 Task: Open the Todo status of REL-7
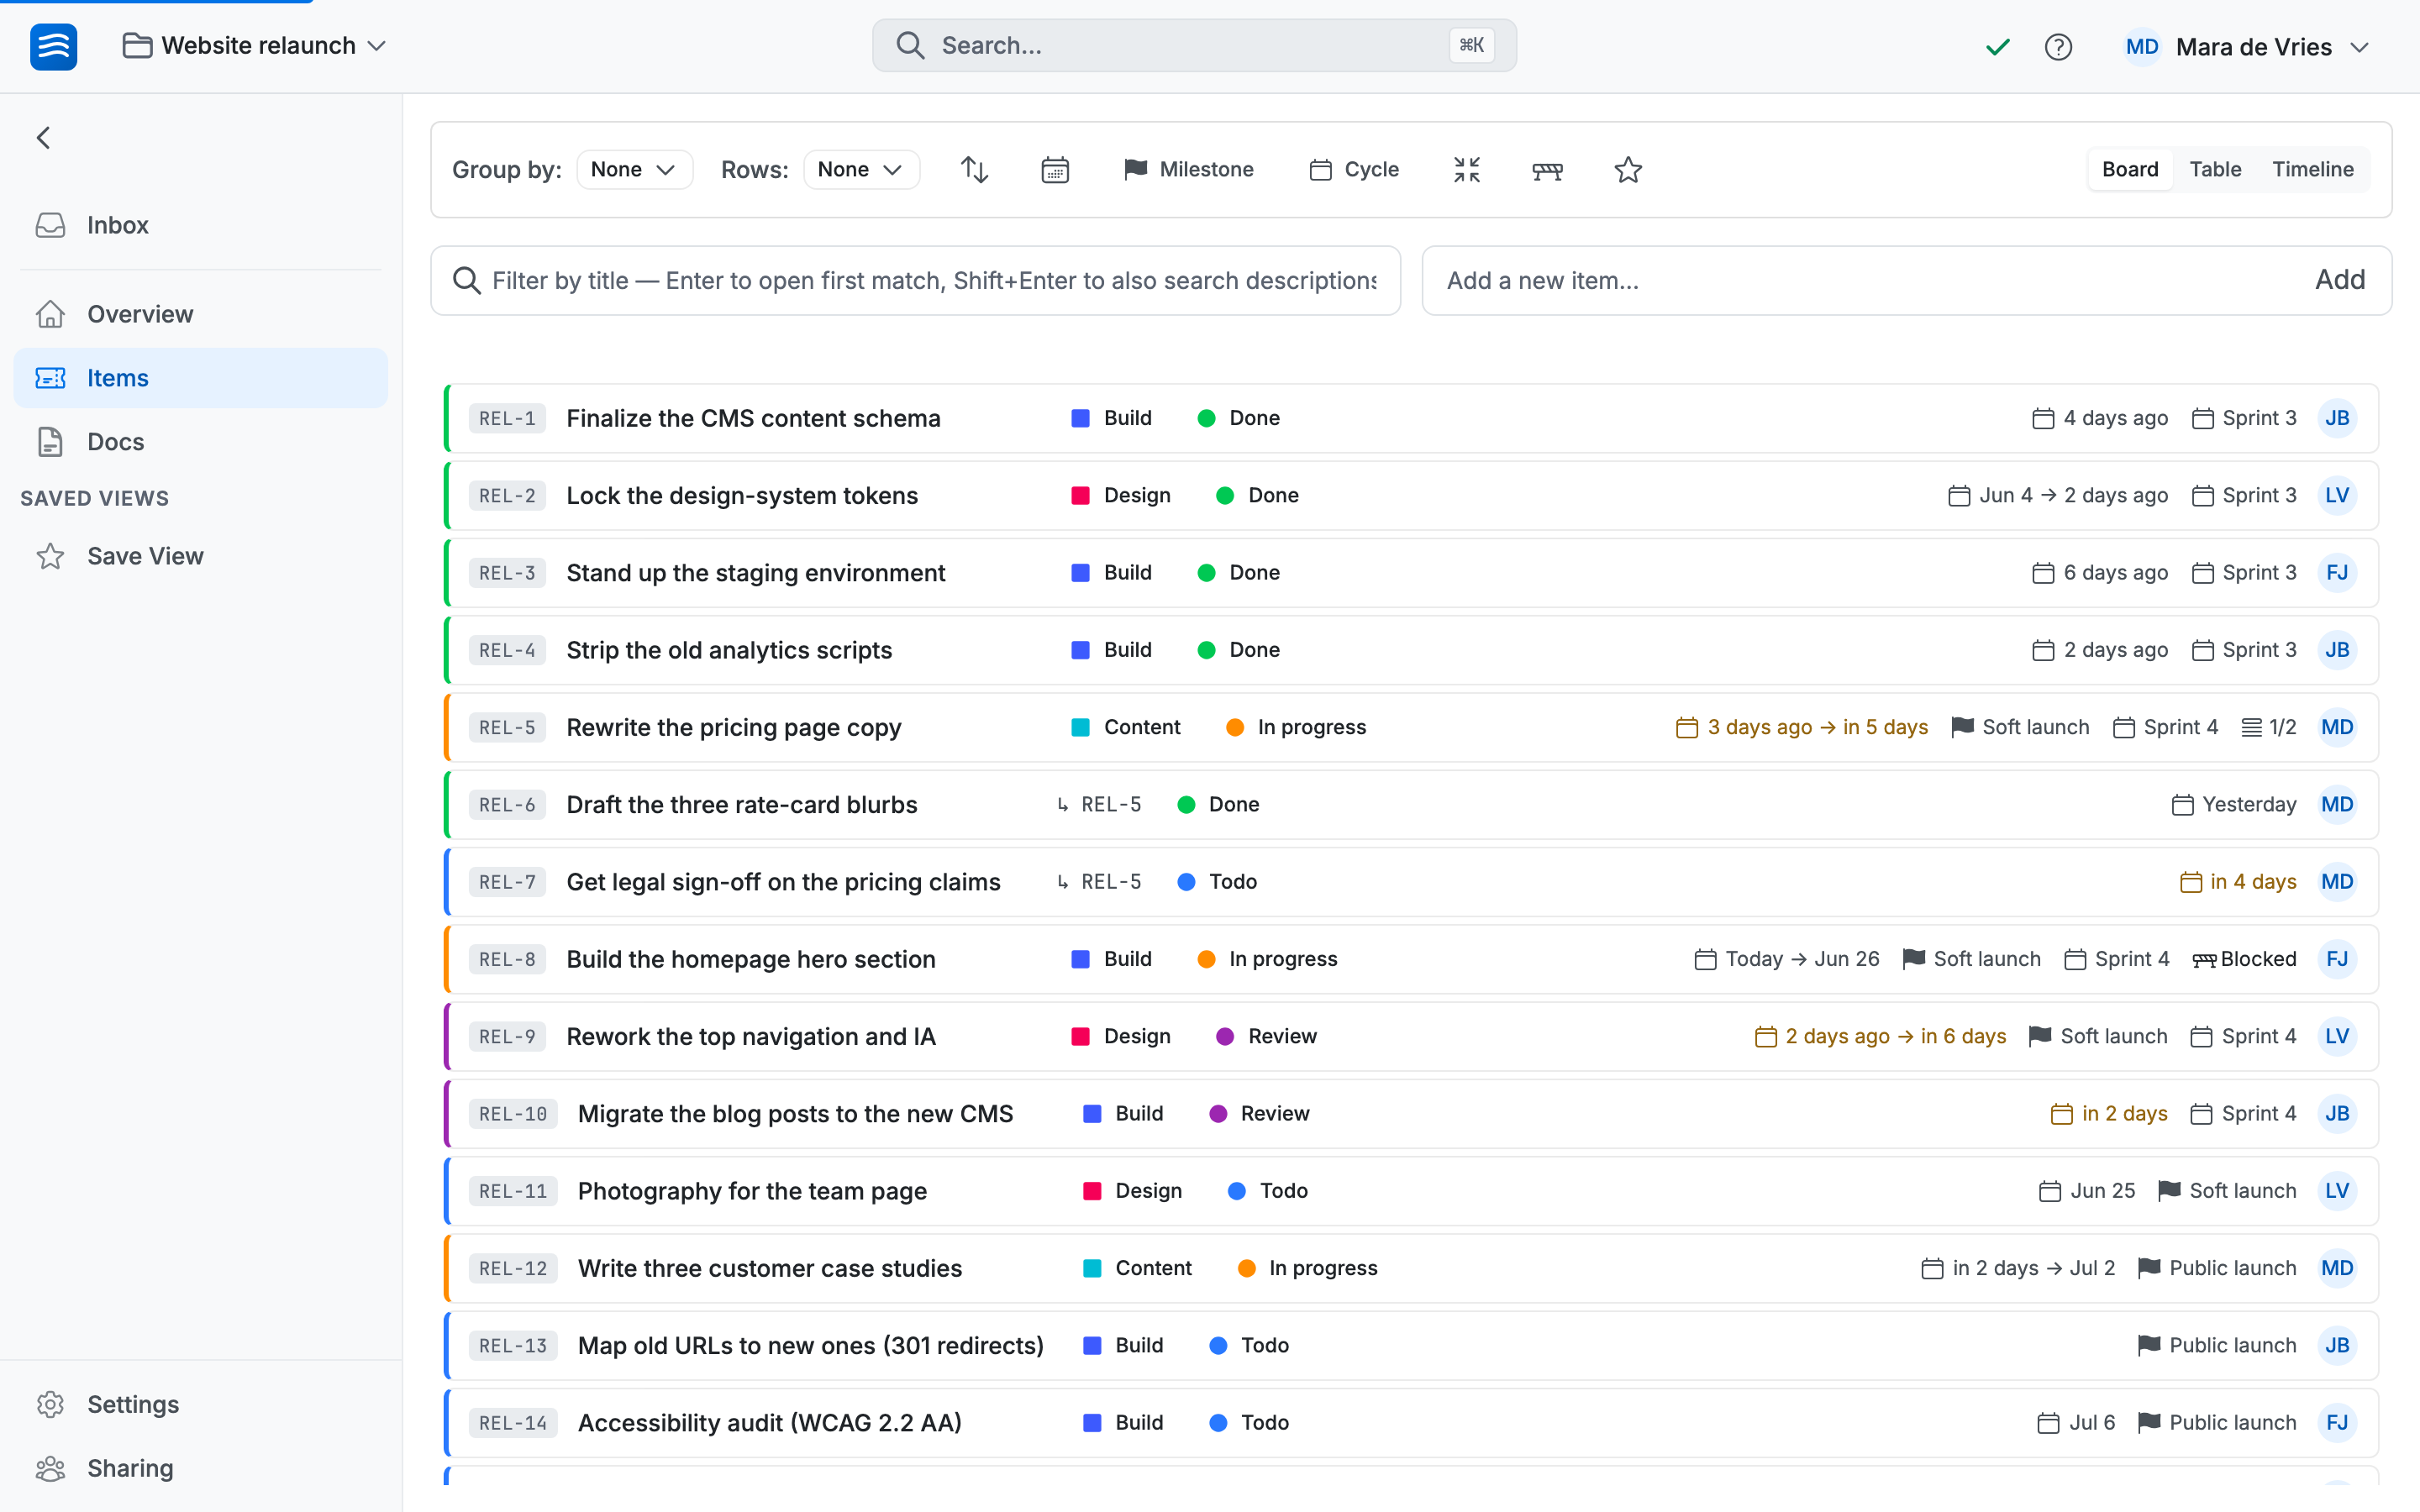click(1217, 882)
